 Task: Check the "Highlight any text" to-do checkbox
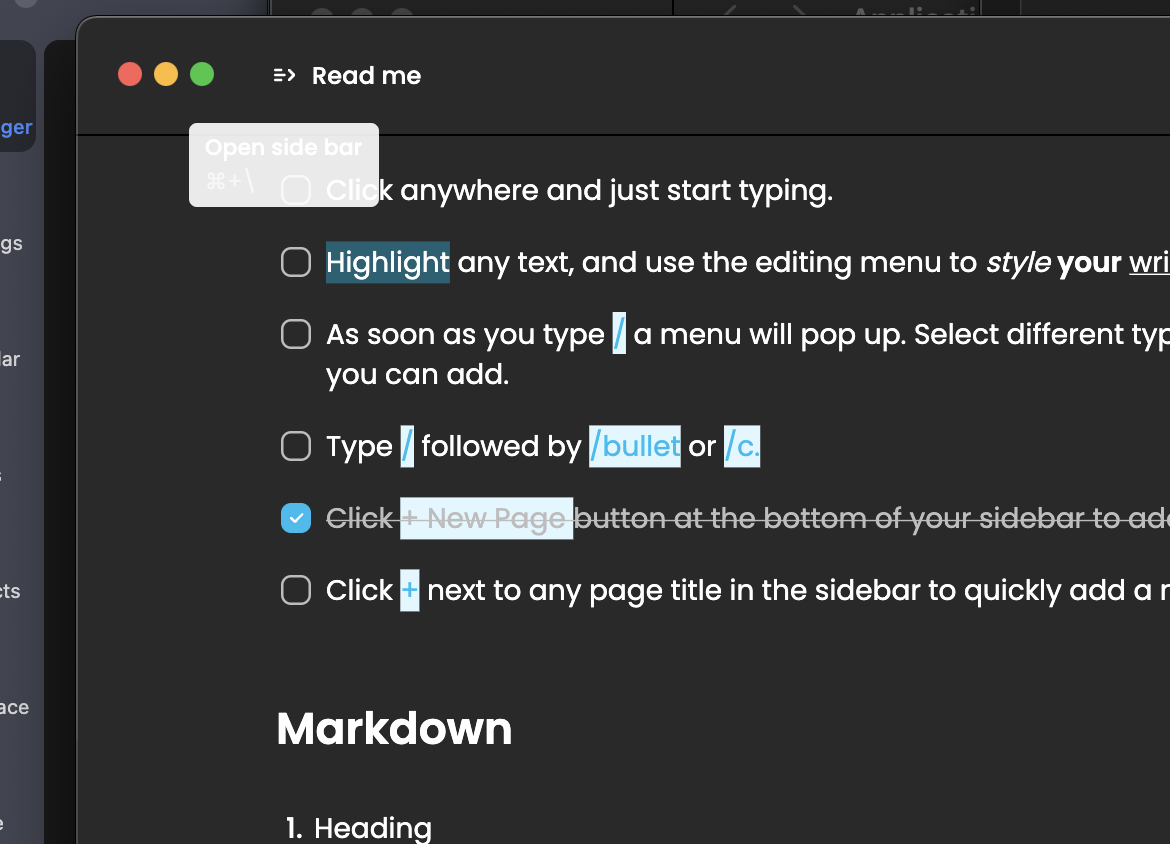pos(296,262)
